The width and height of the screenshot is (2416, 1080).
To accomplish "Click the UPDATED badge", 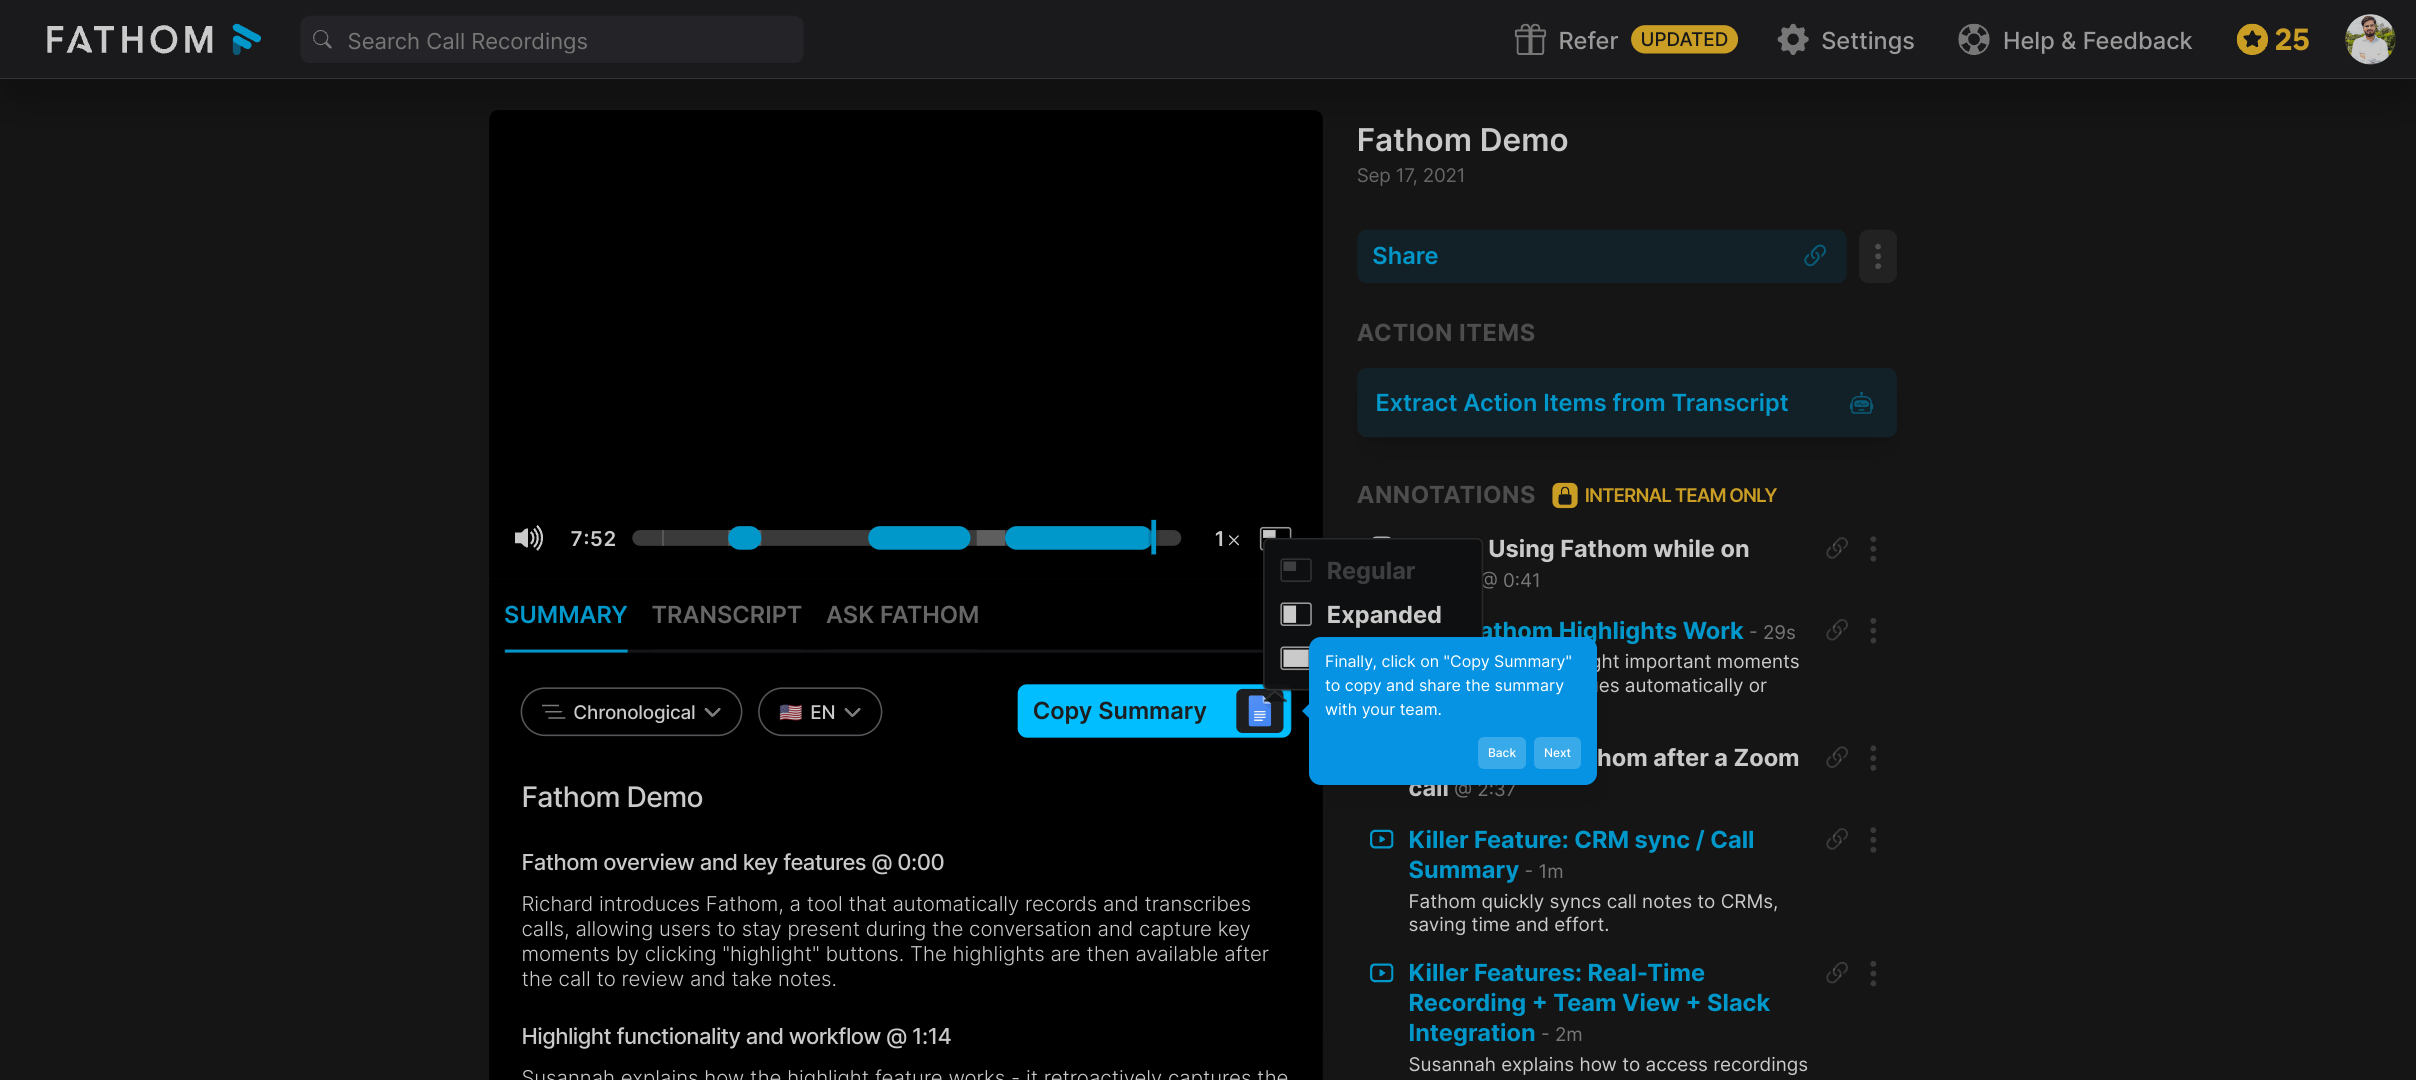I will tap(1684, 39).
